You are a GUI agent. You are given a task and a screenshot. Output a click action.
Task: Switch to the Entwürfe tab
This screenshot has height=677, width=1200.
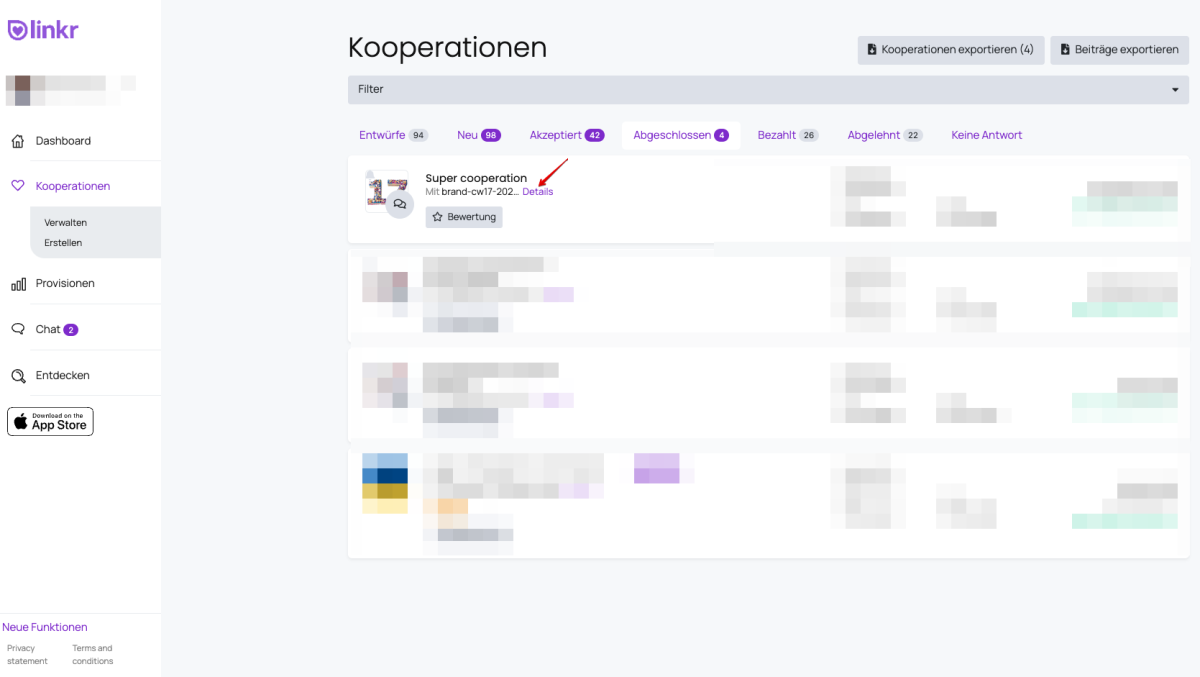point(392,135)
